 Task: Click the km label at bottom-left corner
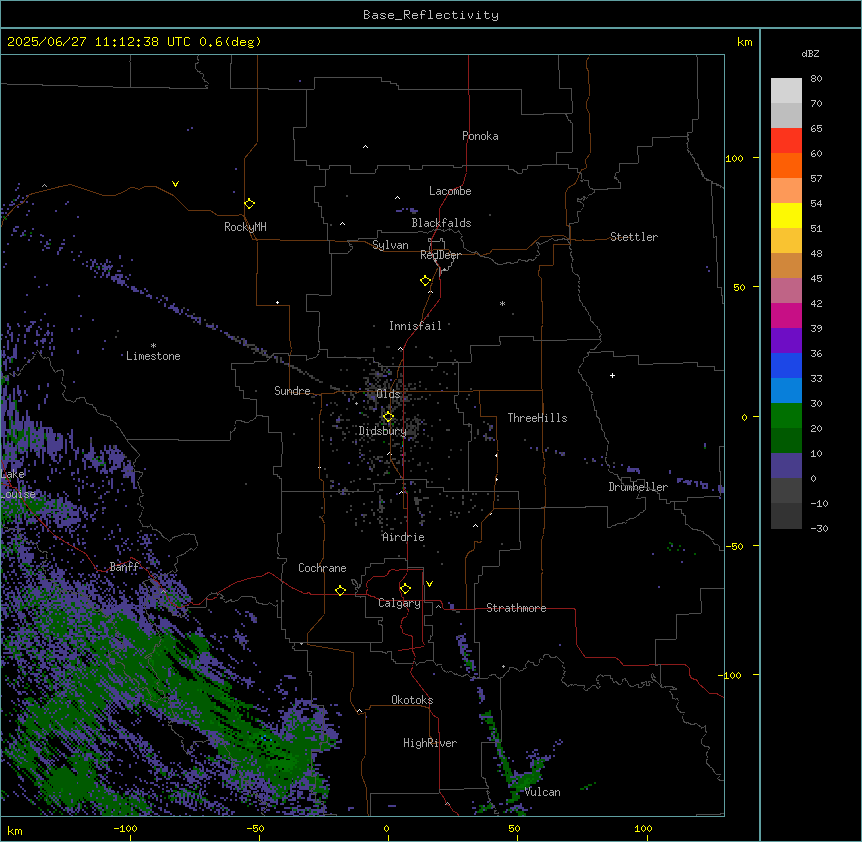(x=15, y=830)
